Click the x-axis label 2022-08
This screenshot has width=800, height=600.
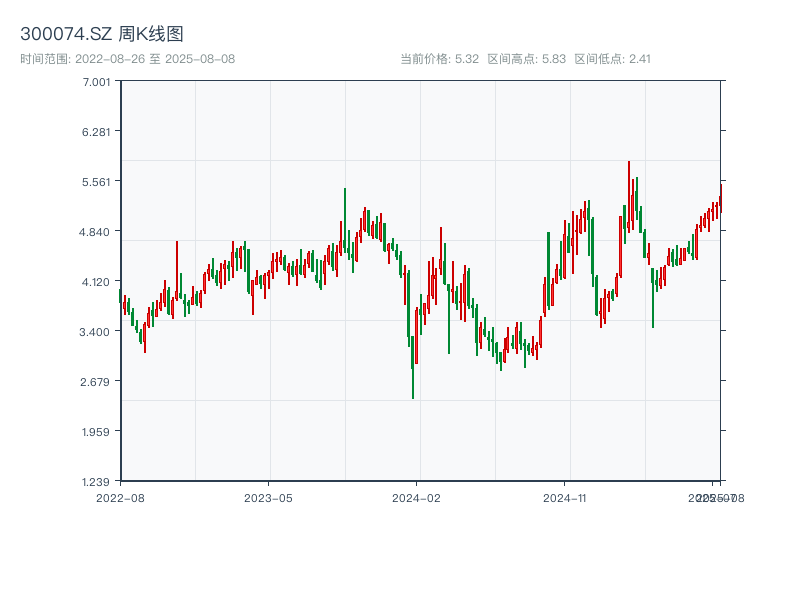(x=120, y=498)
